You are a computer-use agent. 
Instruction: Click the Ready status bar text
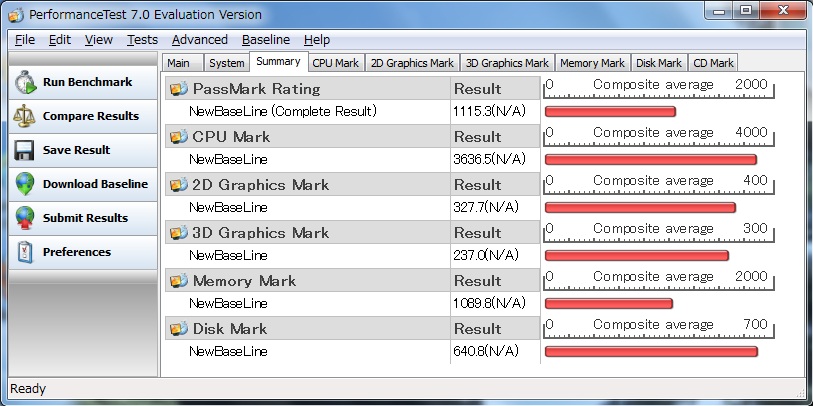click(28, 389)
